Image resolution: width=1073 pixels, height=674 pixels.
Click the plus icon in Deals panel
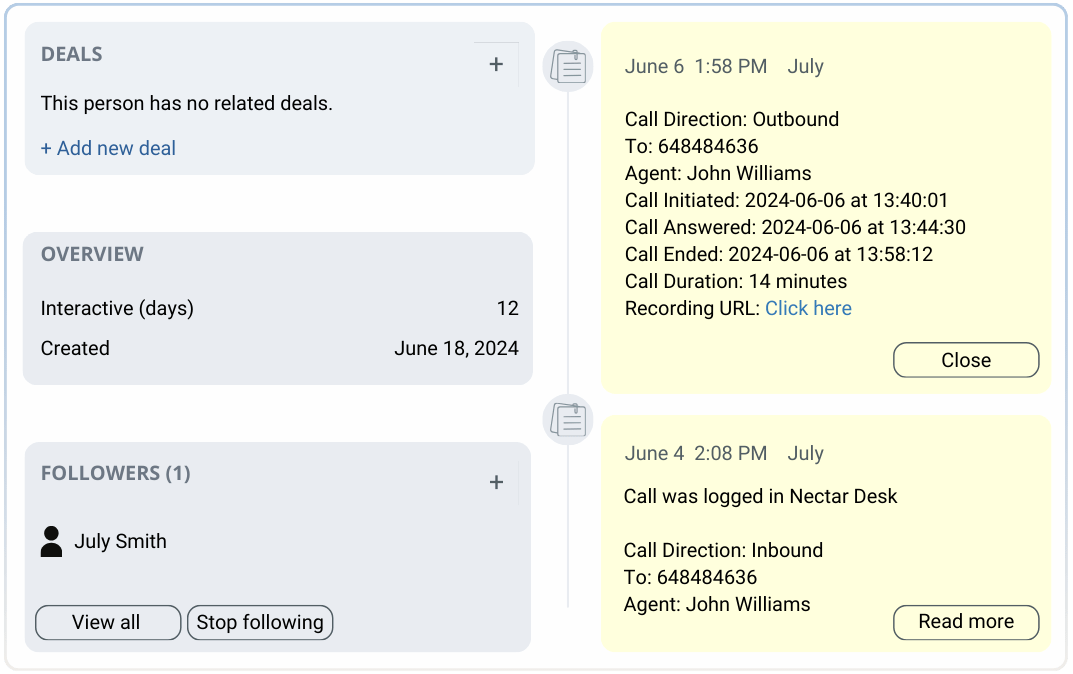496,64
